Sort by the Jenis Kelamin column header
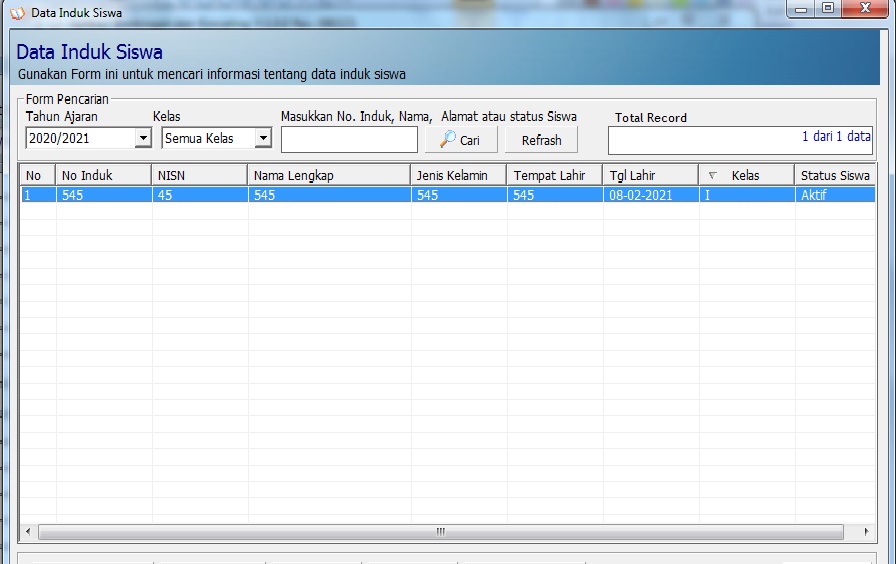 click(458, 175)
